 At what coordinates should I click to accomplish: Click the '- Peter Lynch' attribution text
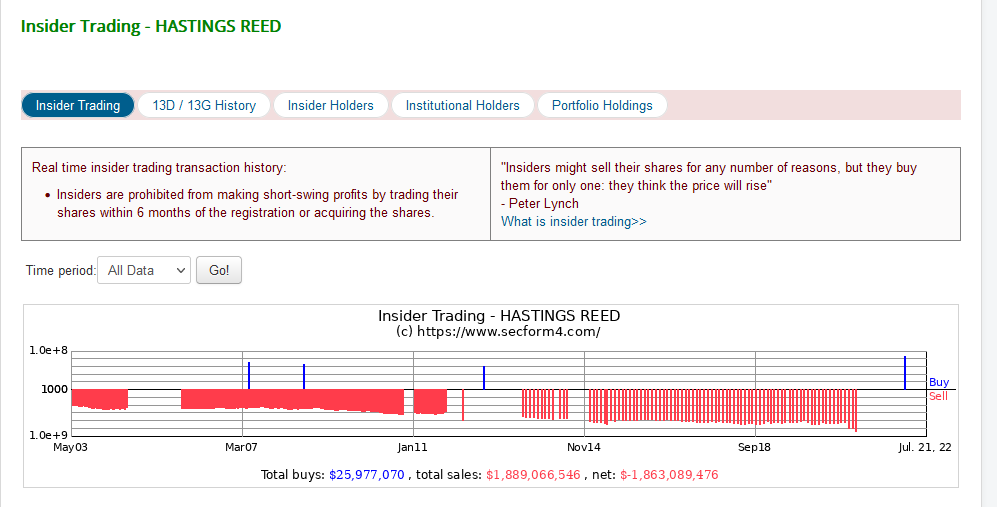[540, 204]
